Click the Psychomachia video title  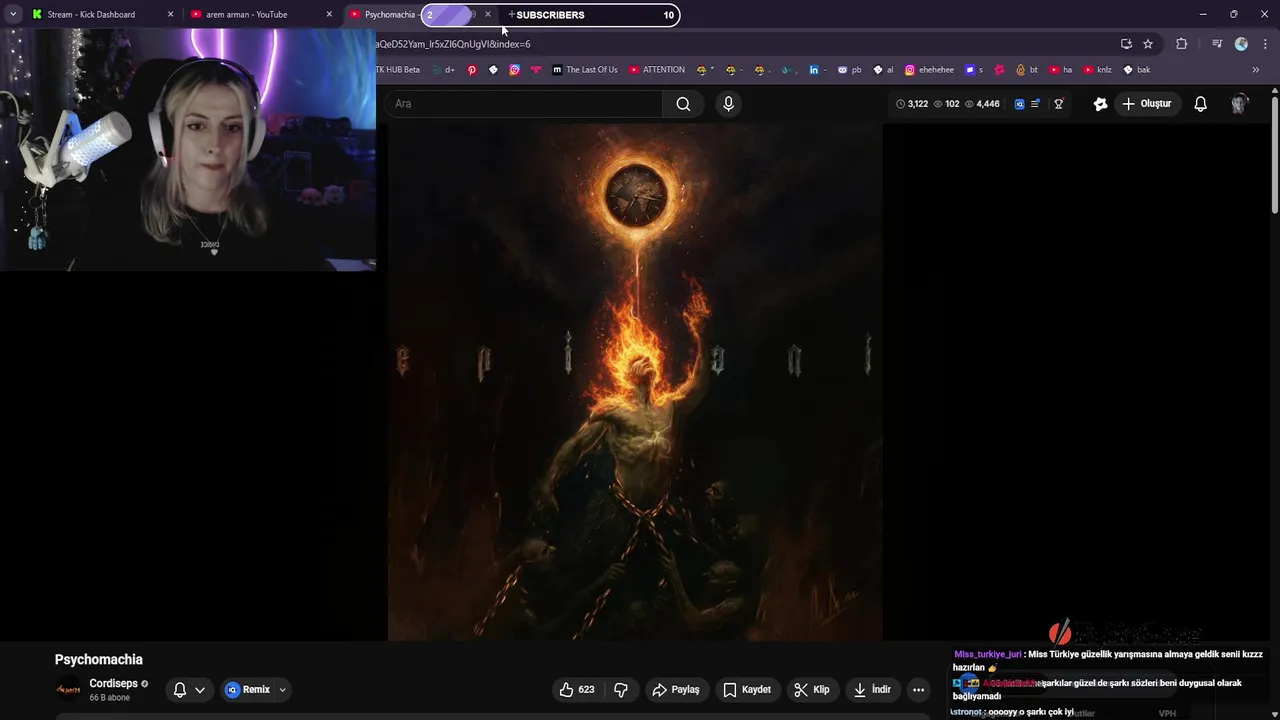[99, 659]
